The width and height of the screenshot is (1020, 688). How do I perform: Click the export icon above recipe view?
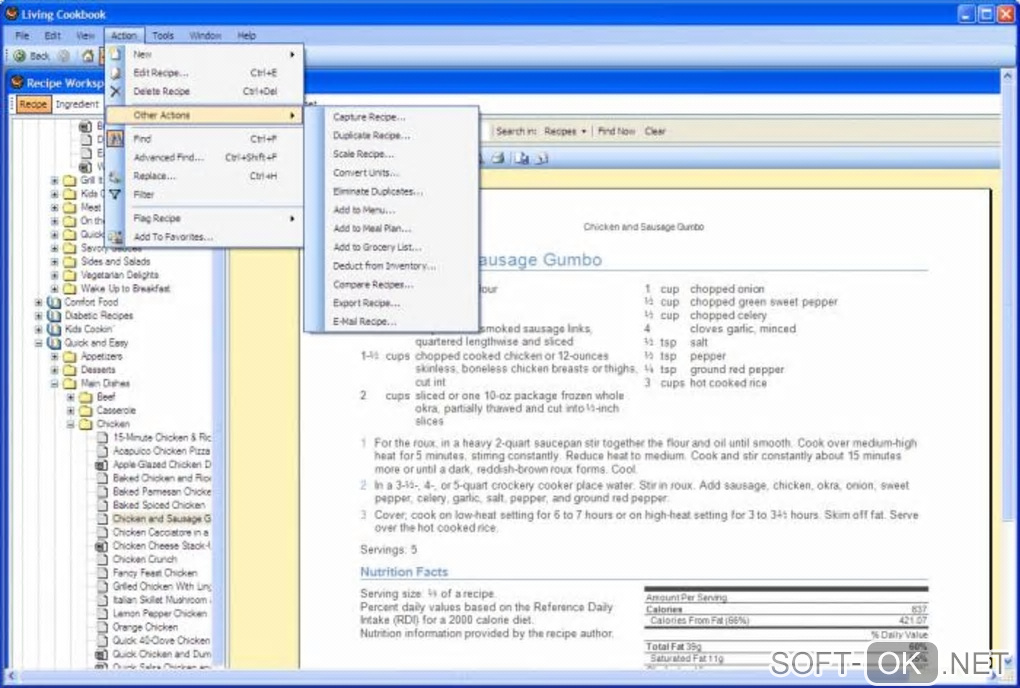(542, 158)
